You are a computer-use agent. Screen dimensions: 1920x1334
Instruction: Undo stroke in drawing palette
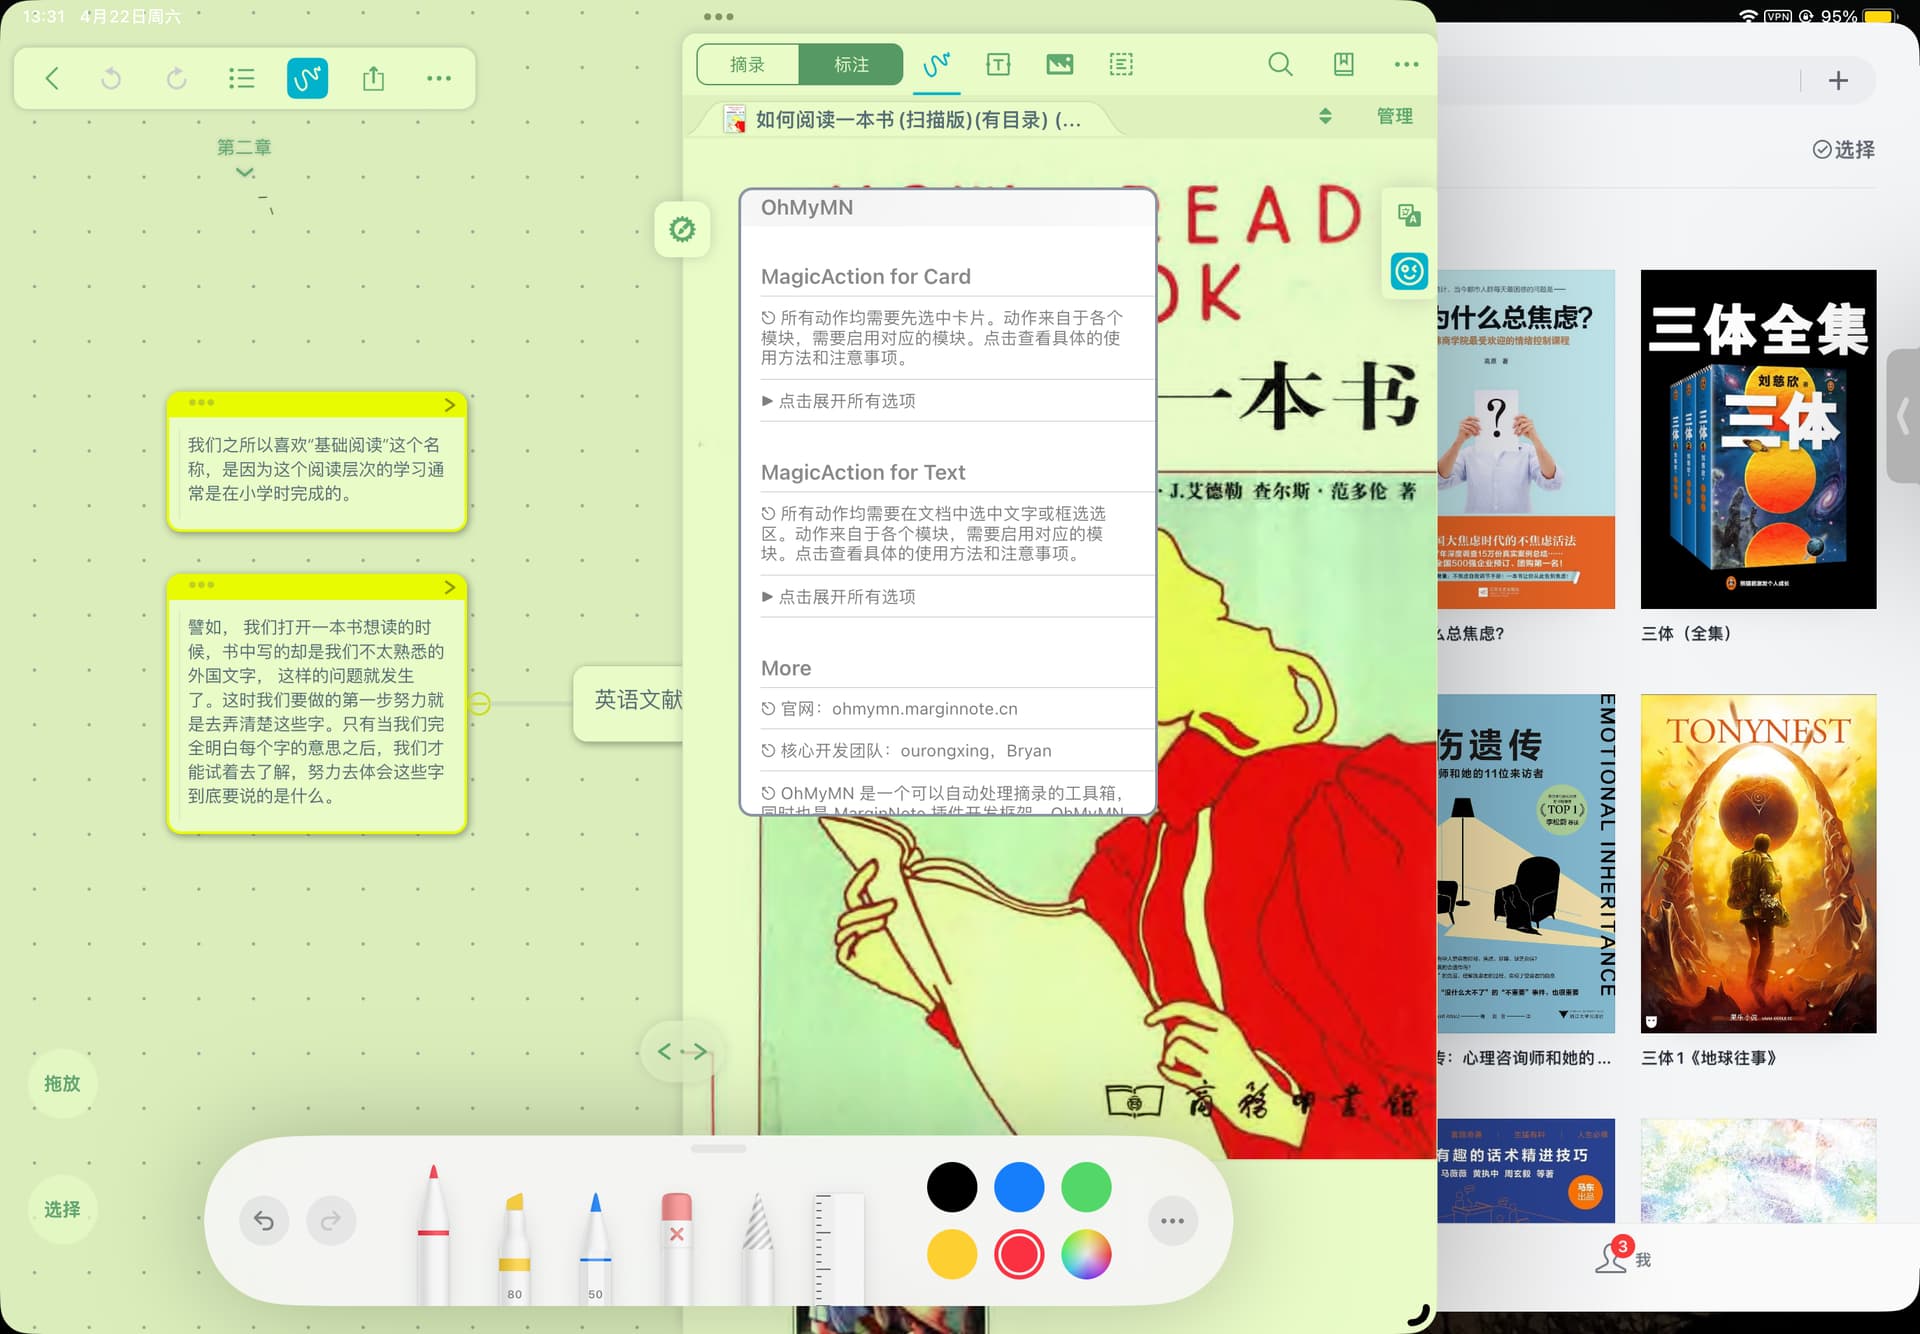264,1221
